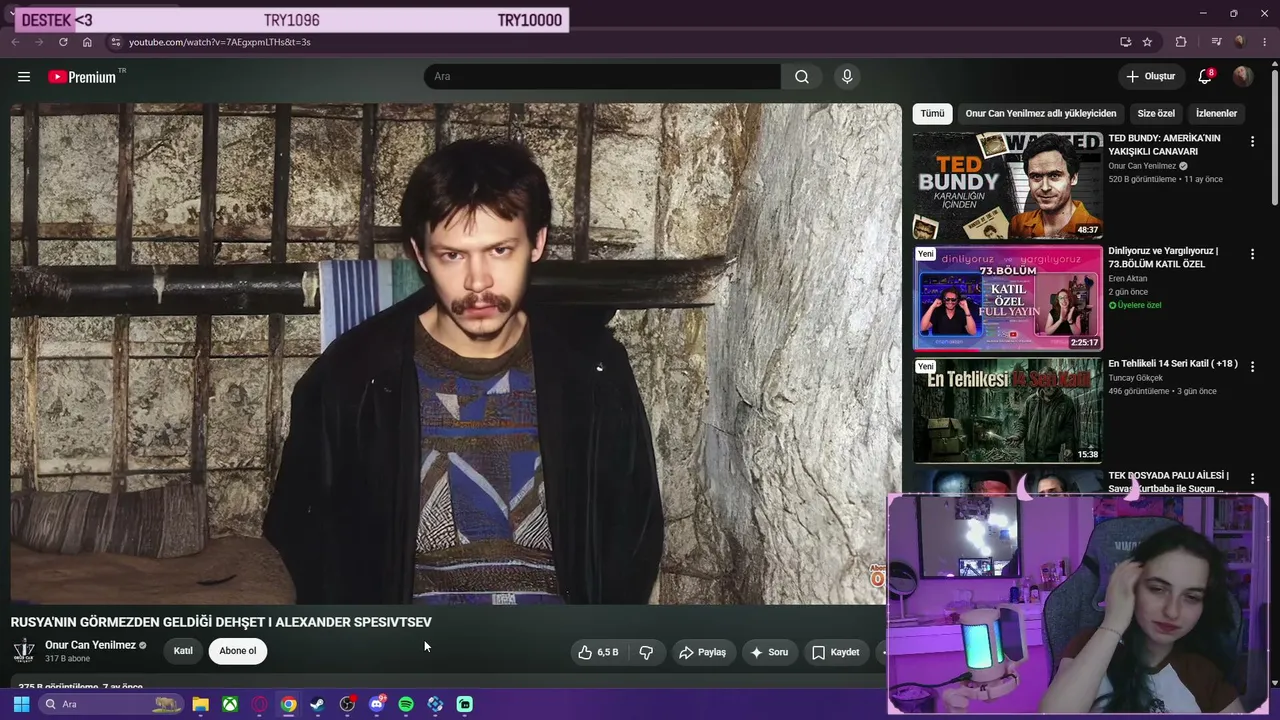The image size is (1280, 720).
Task: Open YouTube notifications bell
Action: pyautogui.click(x=1205, y=77)
